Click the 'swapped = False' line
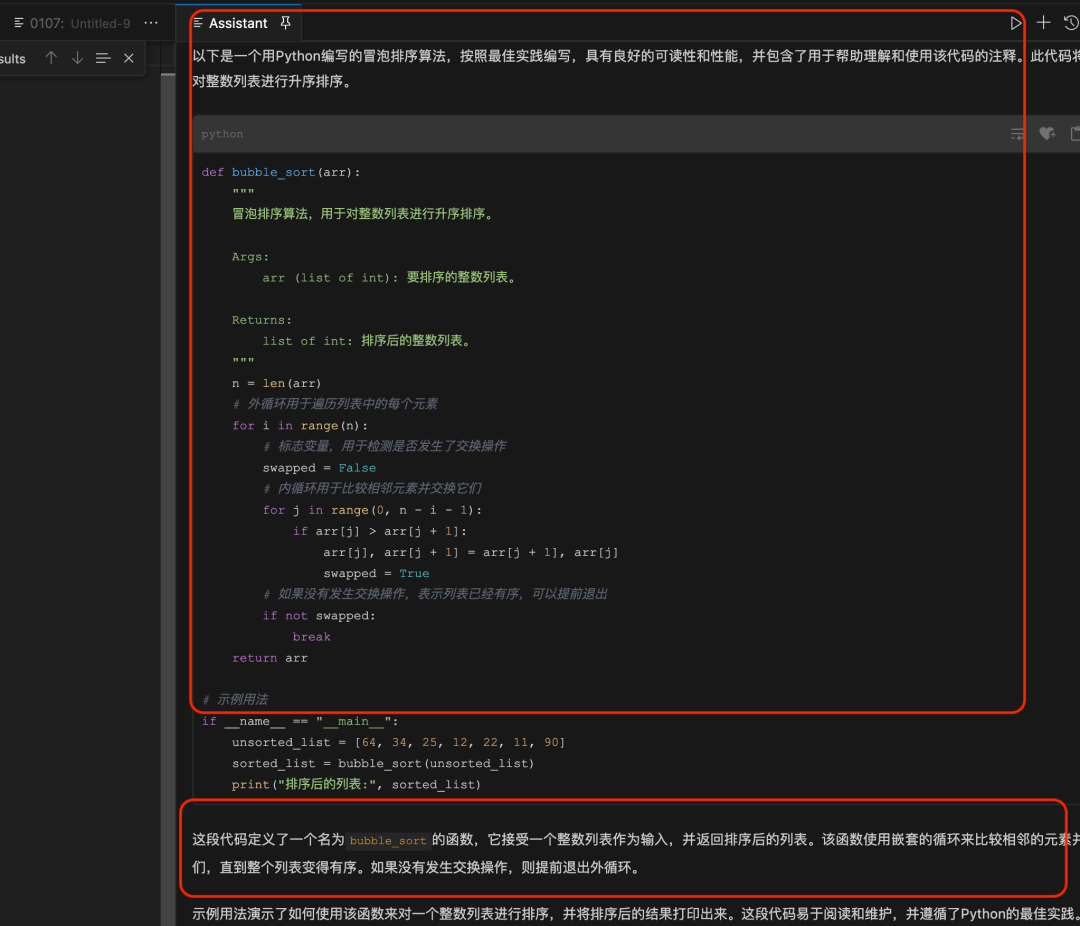 pos(319,468)
